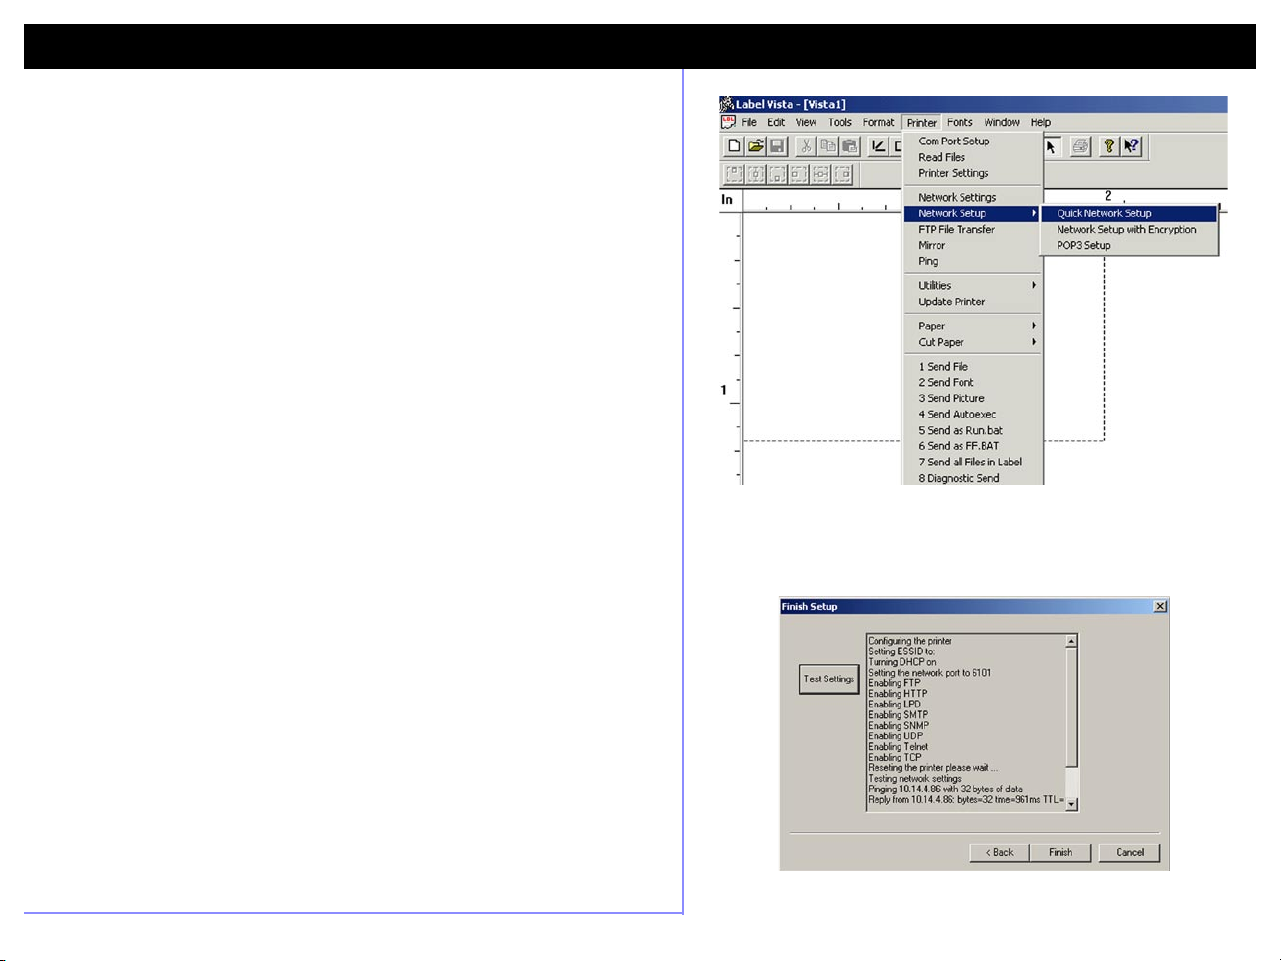Click the align-to-top alignment icon
Image resolution: width=1281 pixels, height=961 pixels.
click(x=734, y=174)
